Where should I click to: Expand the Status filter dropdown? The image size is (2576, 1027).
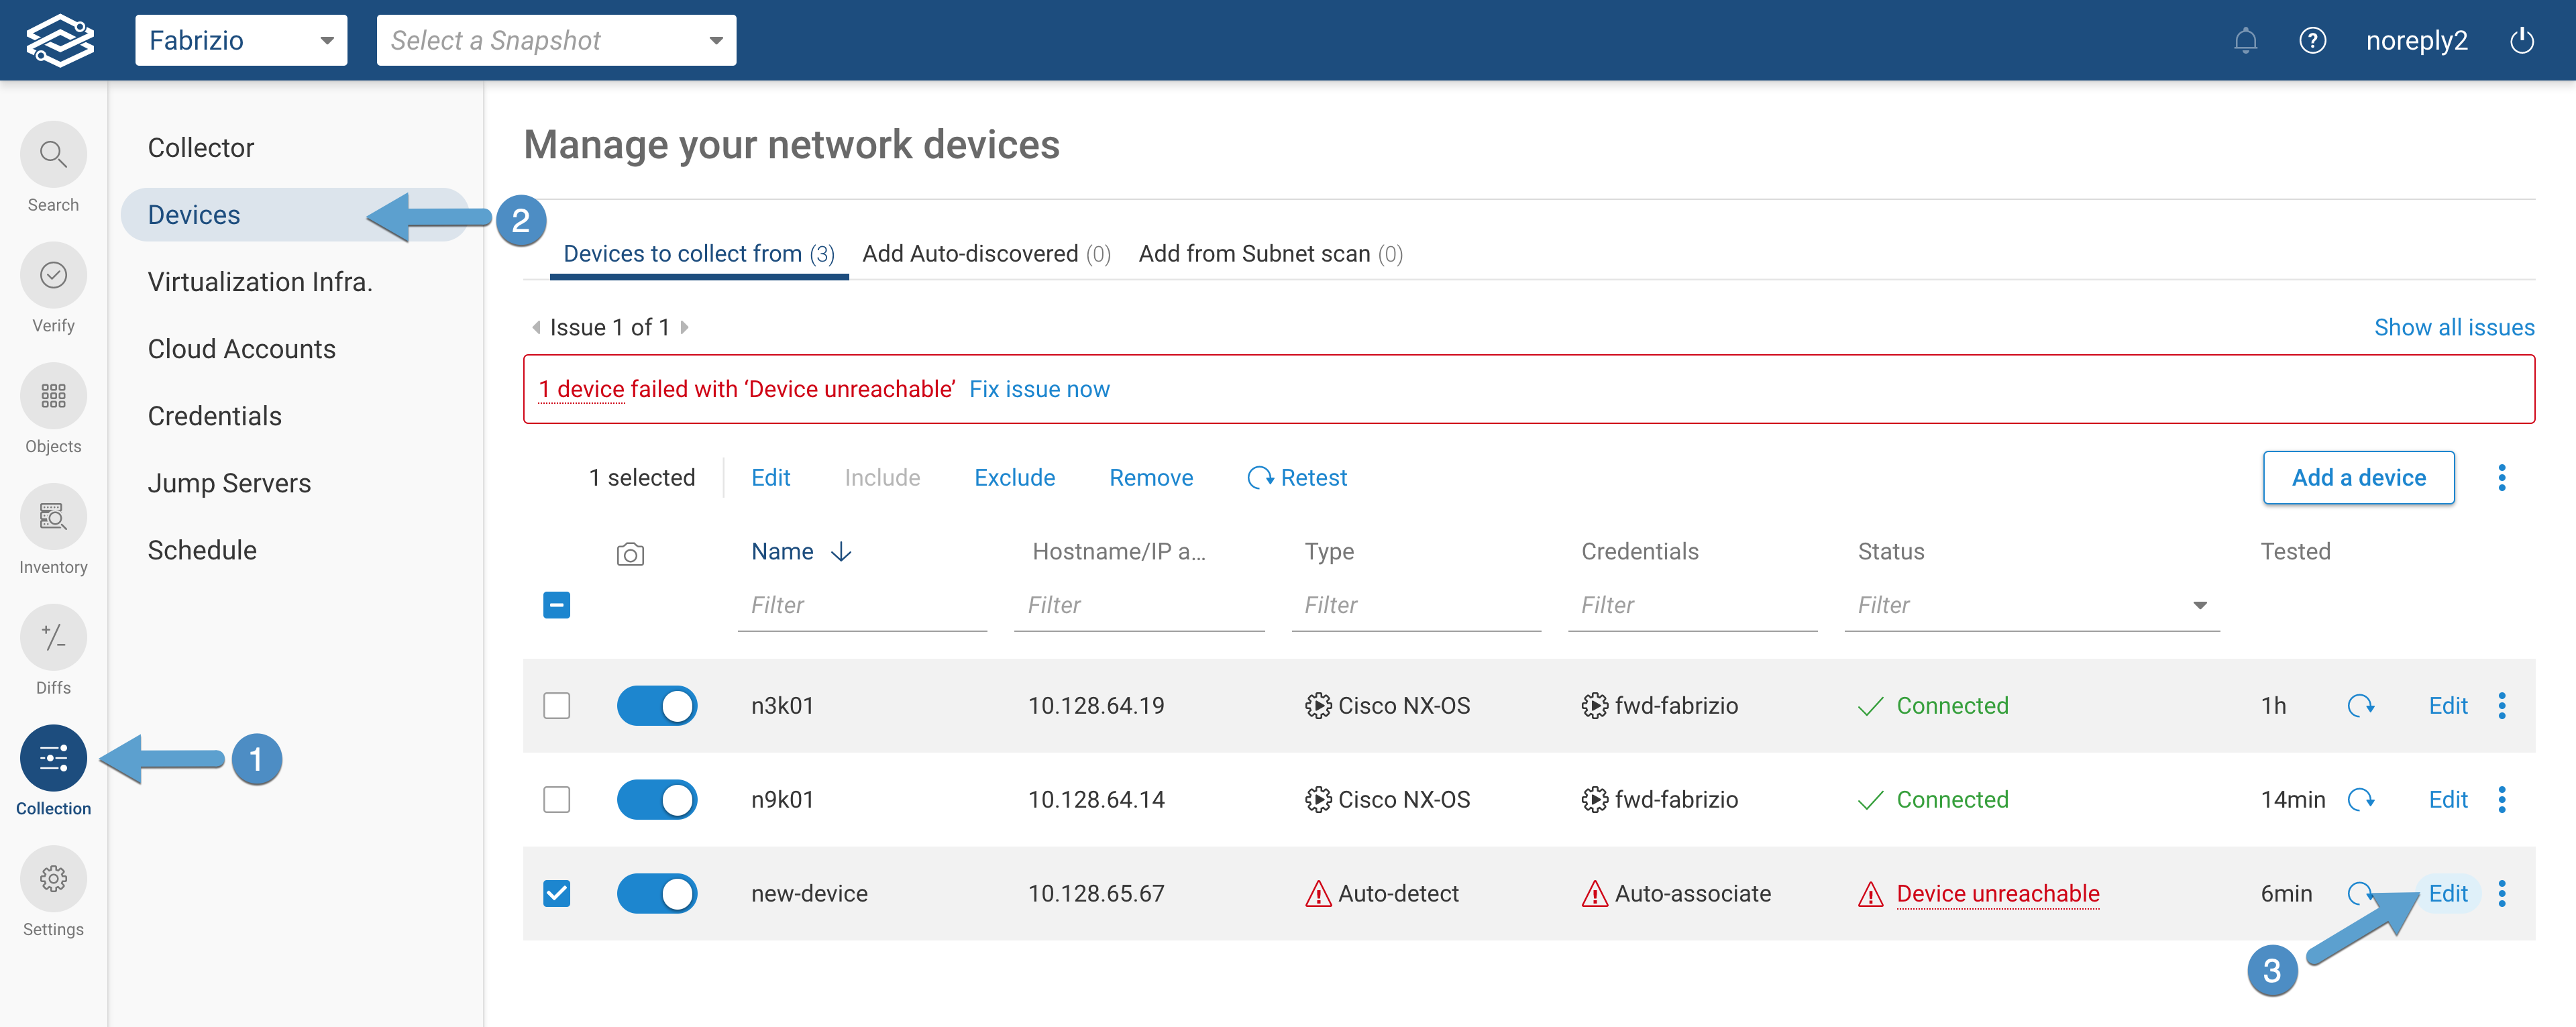(x=2199, y=606)
